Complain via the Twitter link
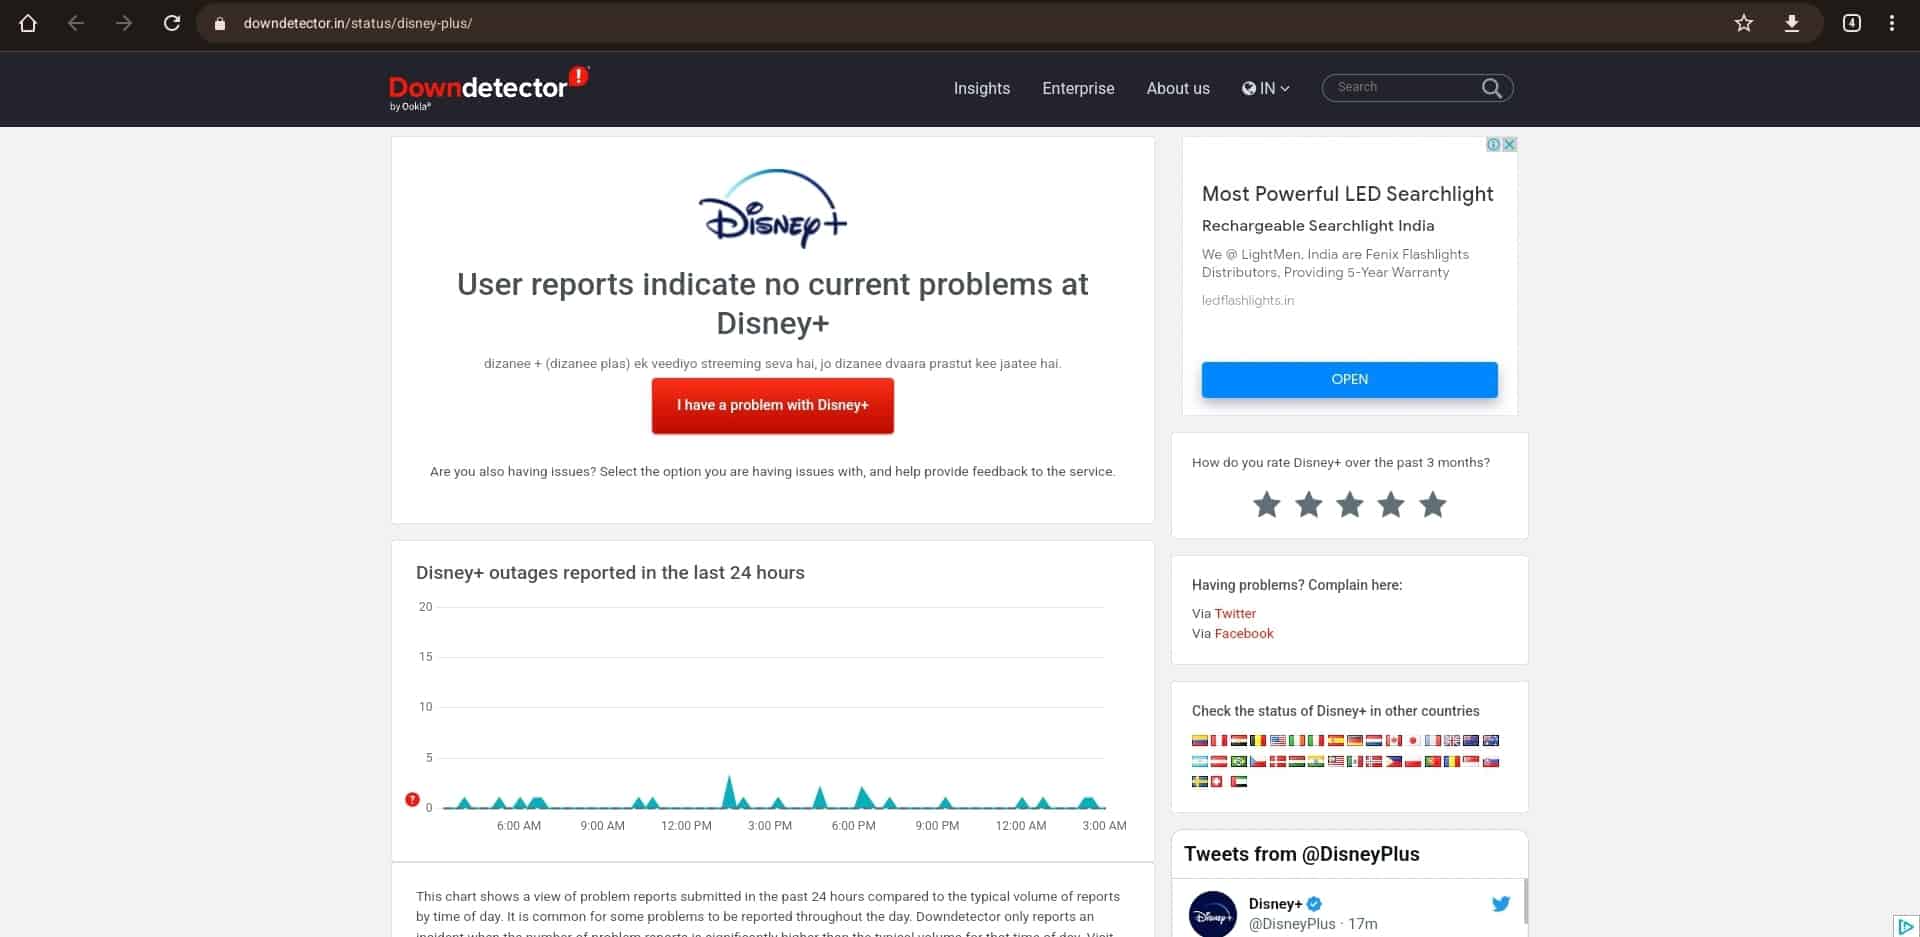The width and height of the screenshot is (1920, 937). click(x=1235, y=613)
